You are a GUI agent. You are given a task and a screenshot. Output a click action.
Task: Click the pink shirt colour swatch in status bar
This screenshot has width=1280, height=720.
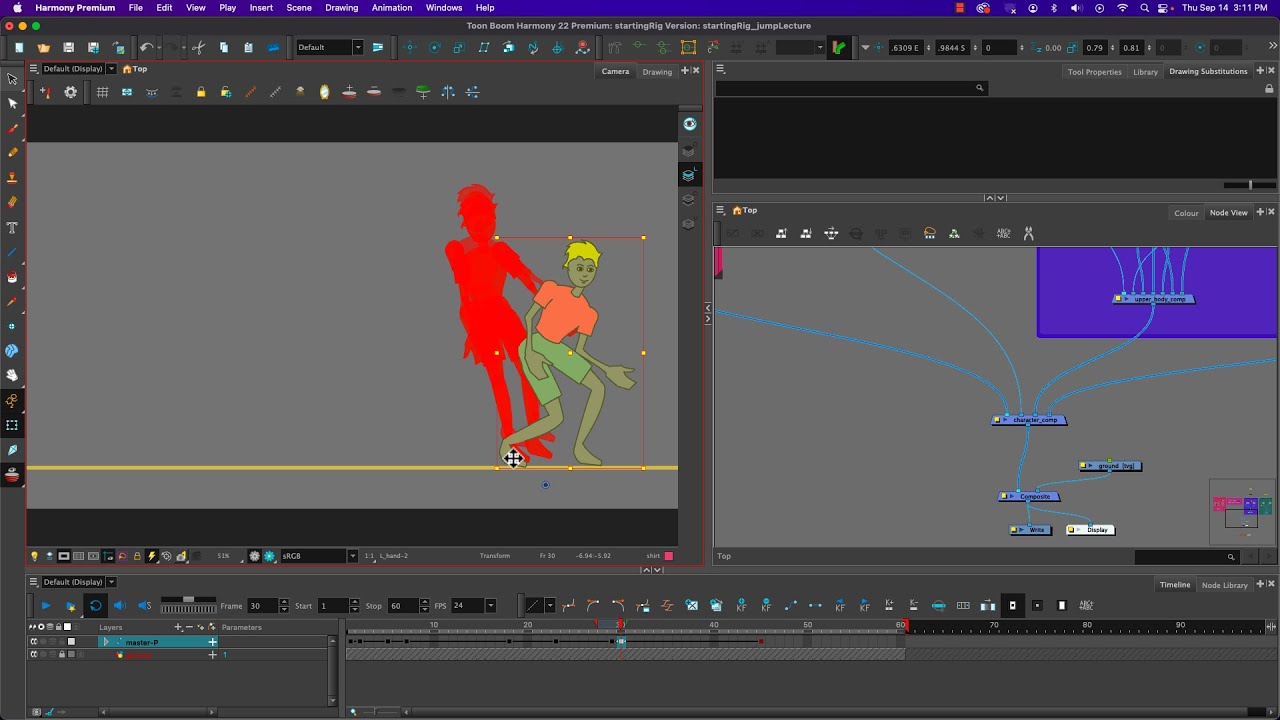click(669, 556)
